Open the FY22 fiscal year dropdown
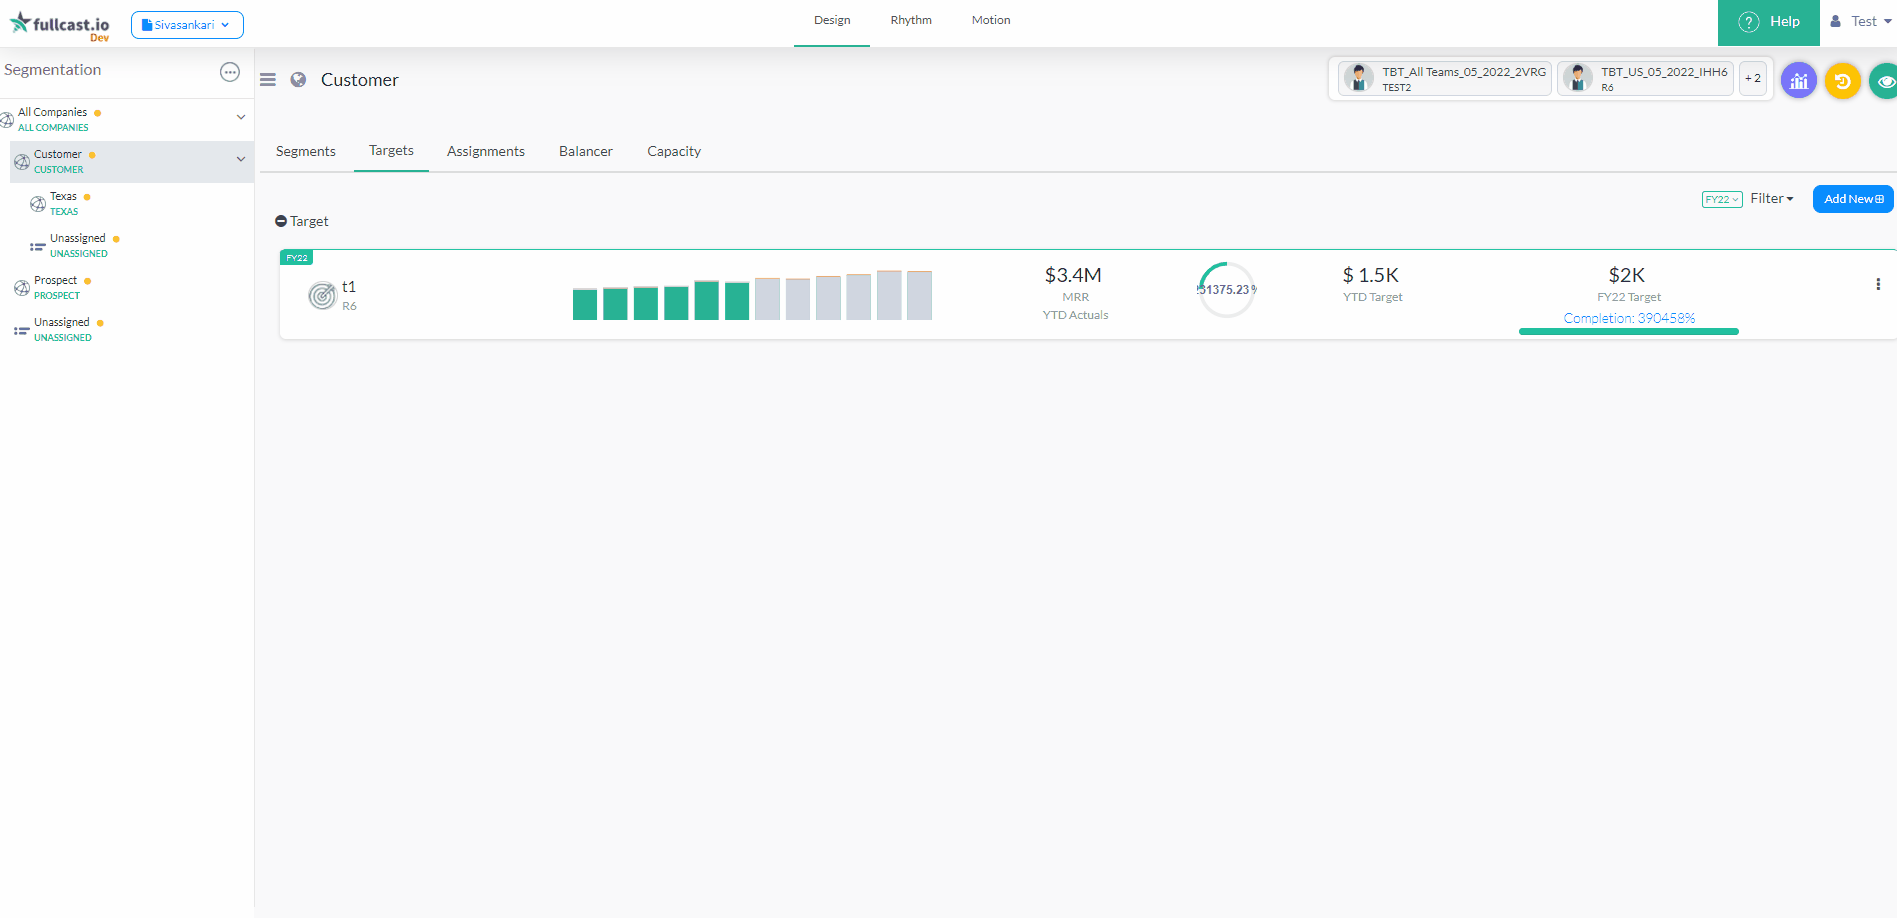 click(x=1721, y=199)
